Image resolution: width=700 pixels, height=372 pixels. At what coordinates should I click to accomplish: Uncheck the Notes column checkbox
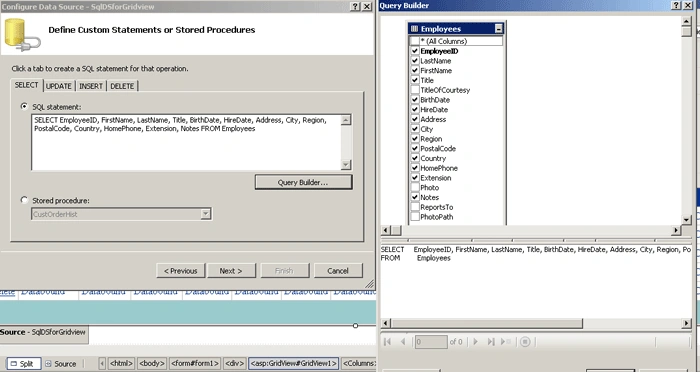tap(415, 197)
